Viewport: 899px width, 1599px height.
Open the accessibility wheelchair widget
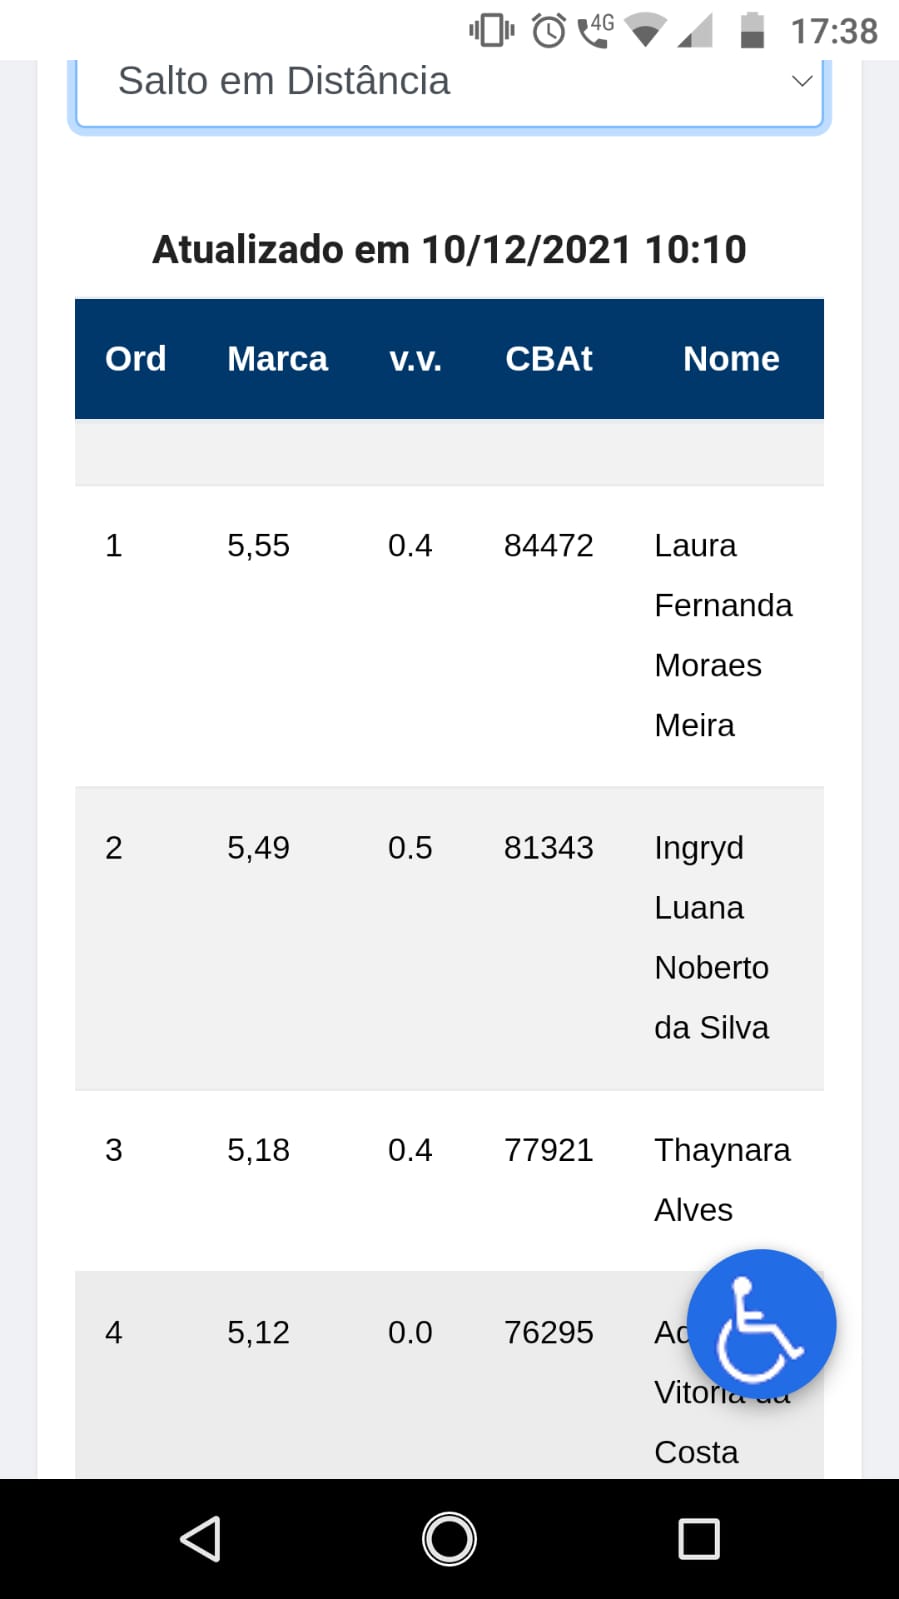(x=761, y=1324)
